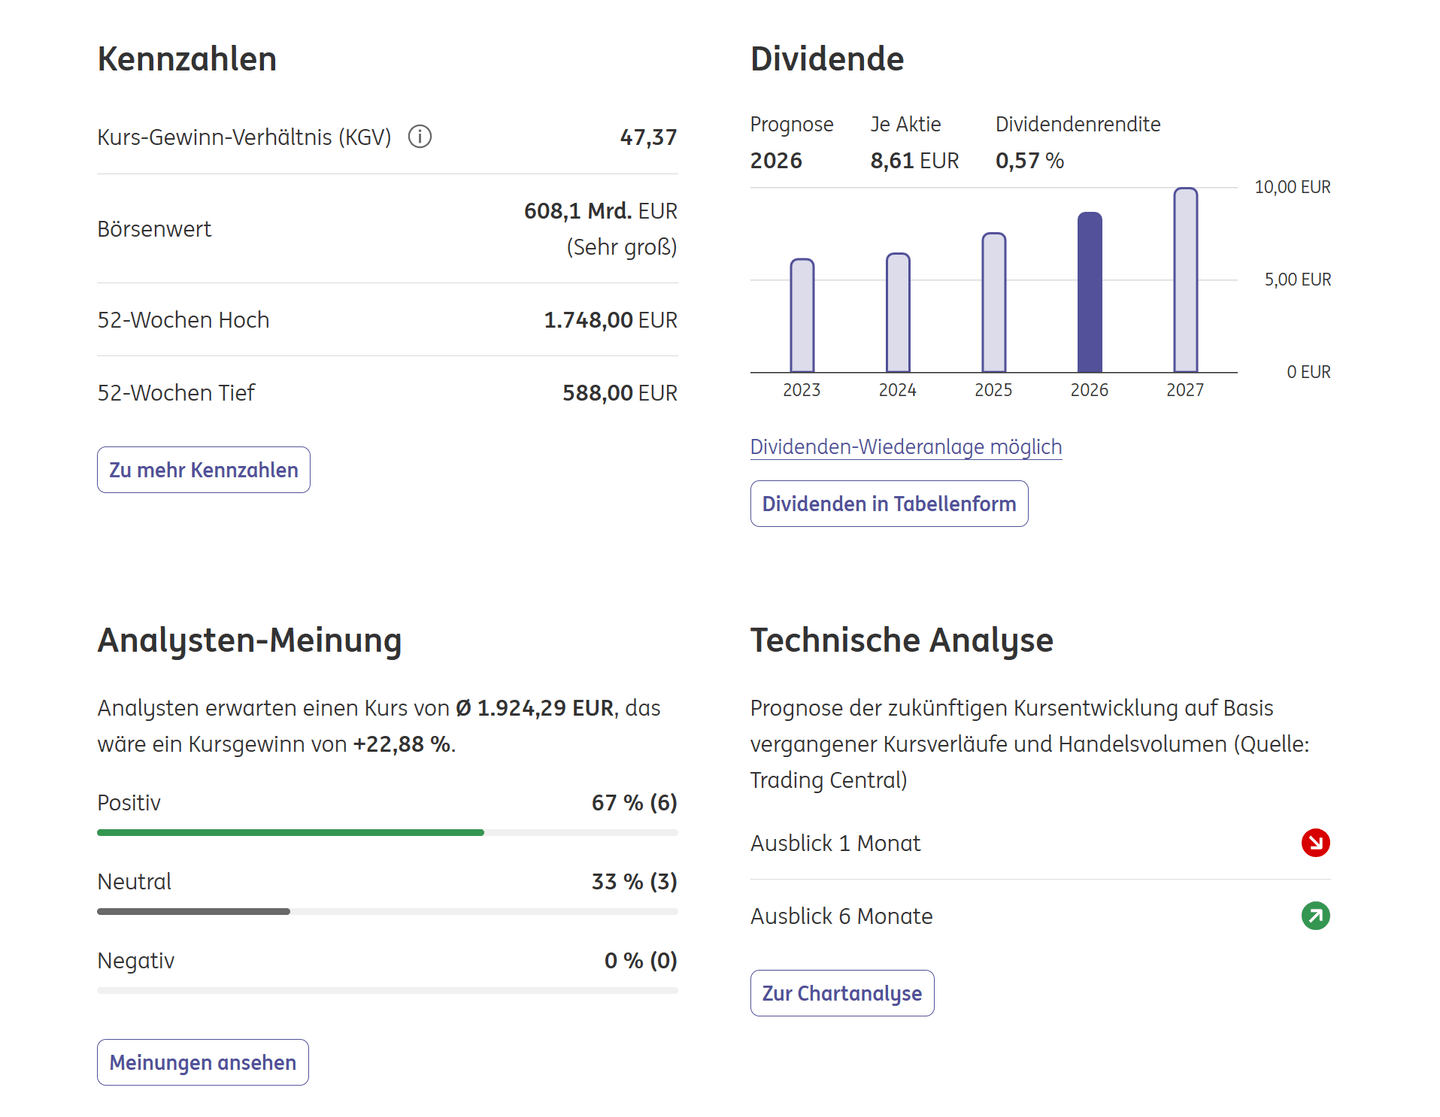
Task: Click the Positiv label
Action: [129, 803]
